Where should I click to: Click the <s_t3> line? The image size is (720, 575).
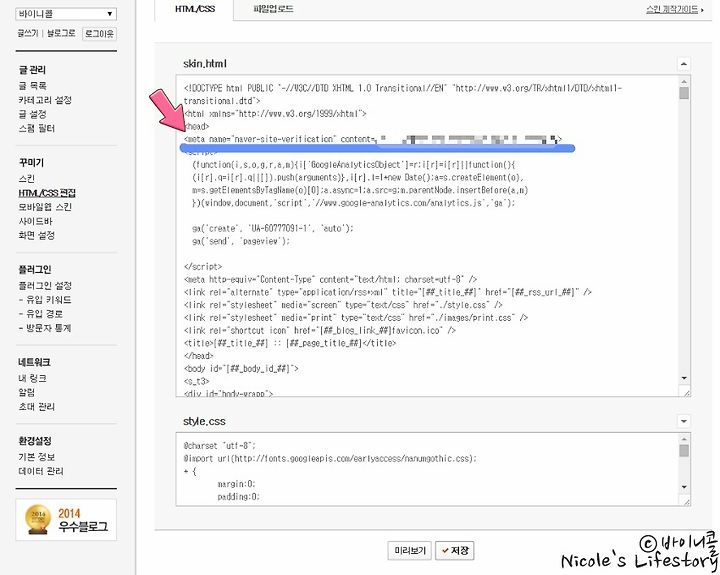(x=197, y=381)
